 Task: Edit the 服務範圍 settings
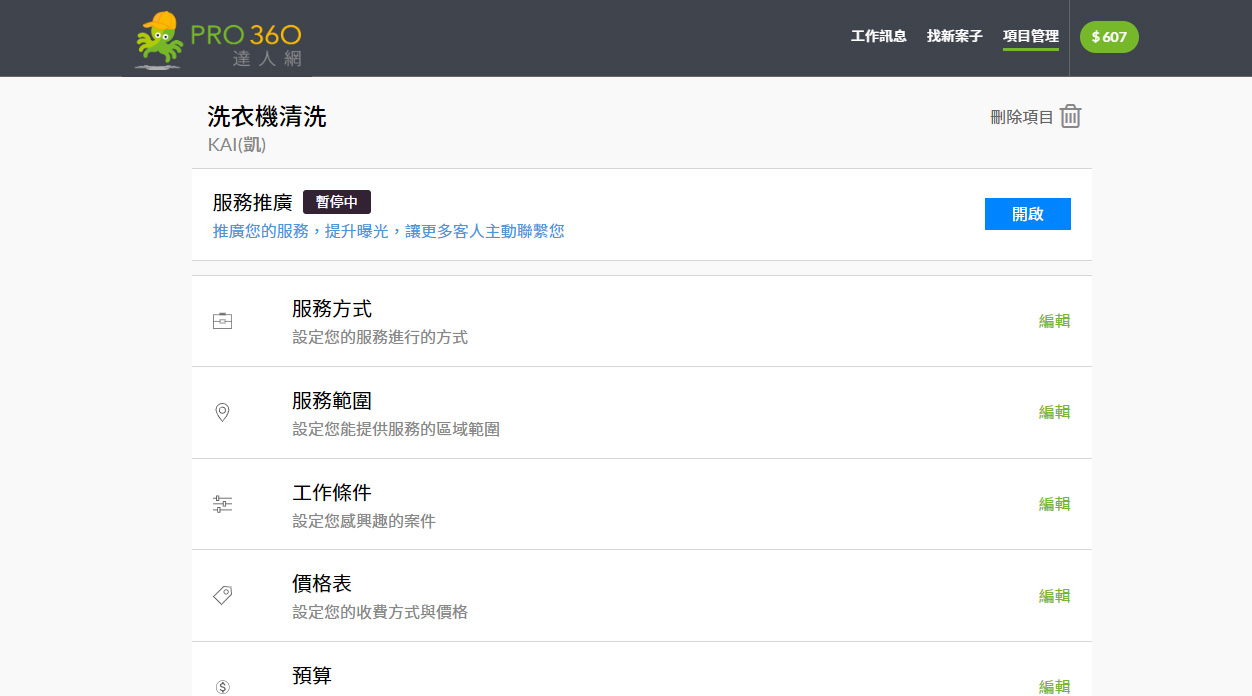click(x=1054, y=412)
